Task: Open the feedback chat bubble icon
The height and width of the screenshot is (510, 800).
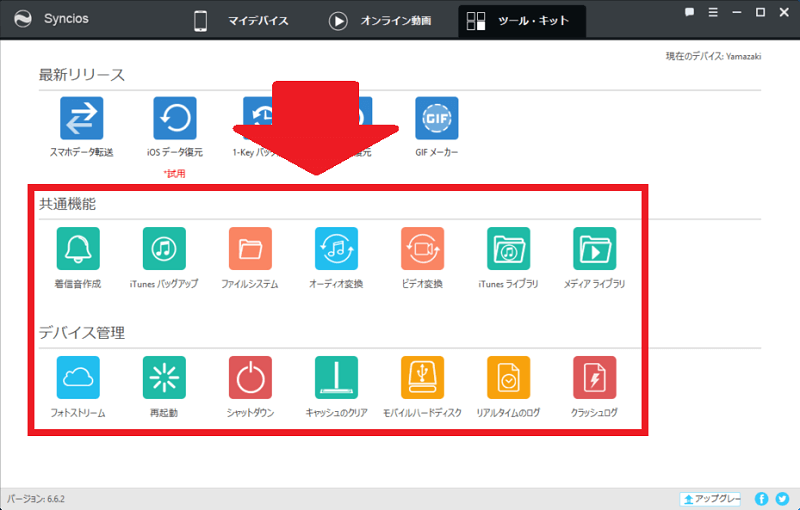Action: click(689, 12)
